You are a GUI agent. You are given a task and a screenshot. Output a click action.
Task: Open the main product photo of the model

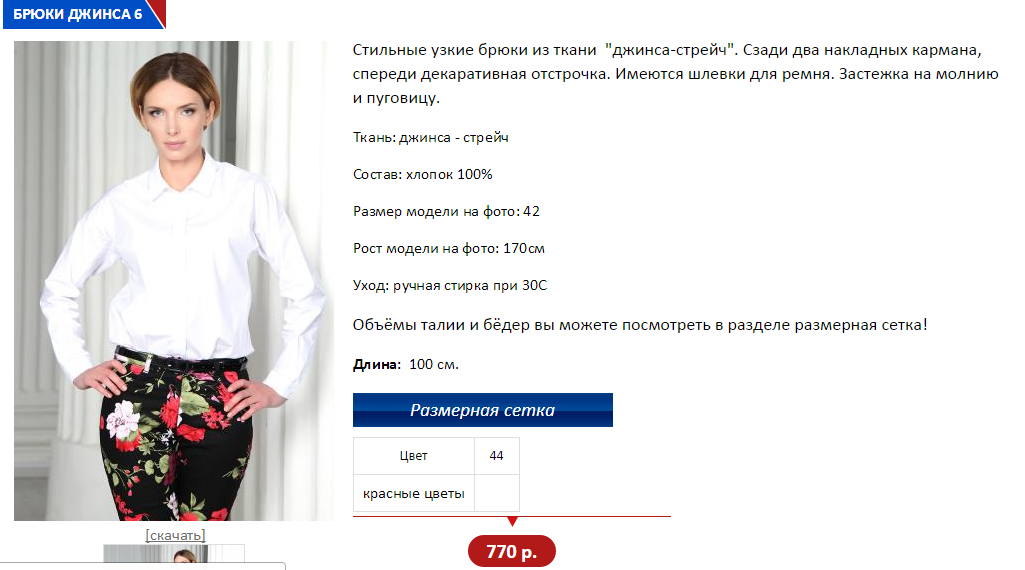tap(174, 280)
